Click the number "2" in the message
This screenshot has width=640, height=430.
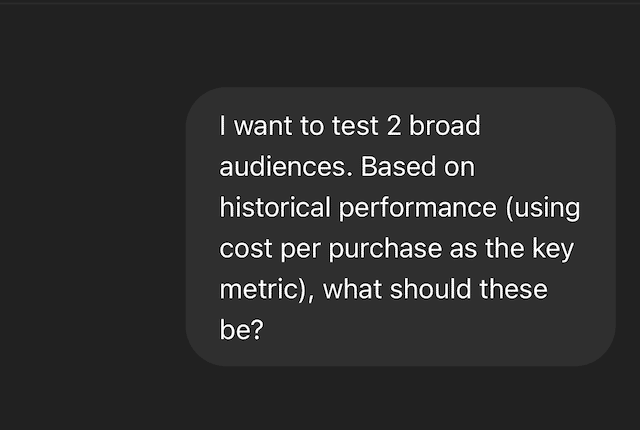(394, 126)
